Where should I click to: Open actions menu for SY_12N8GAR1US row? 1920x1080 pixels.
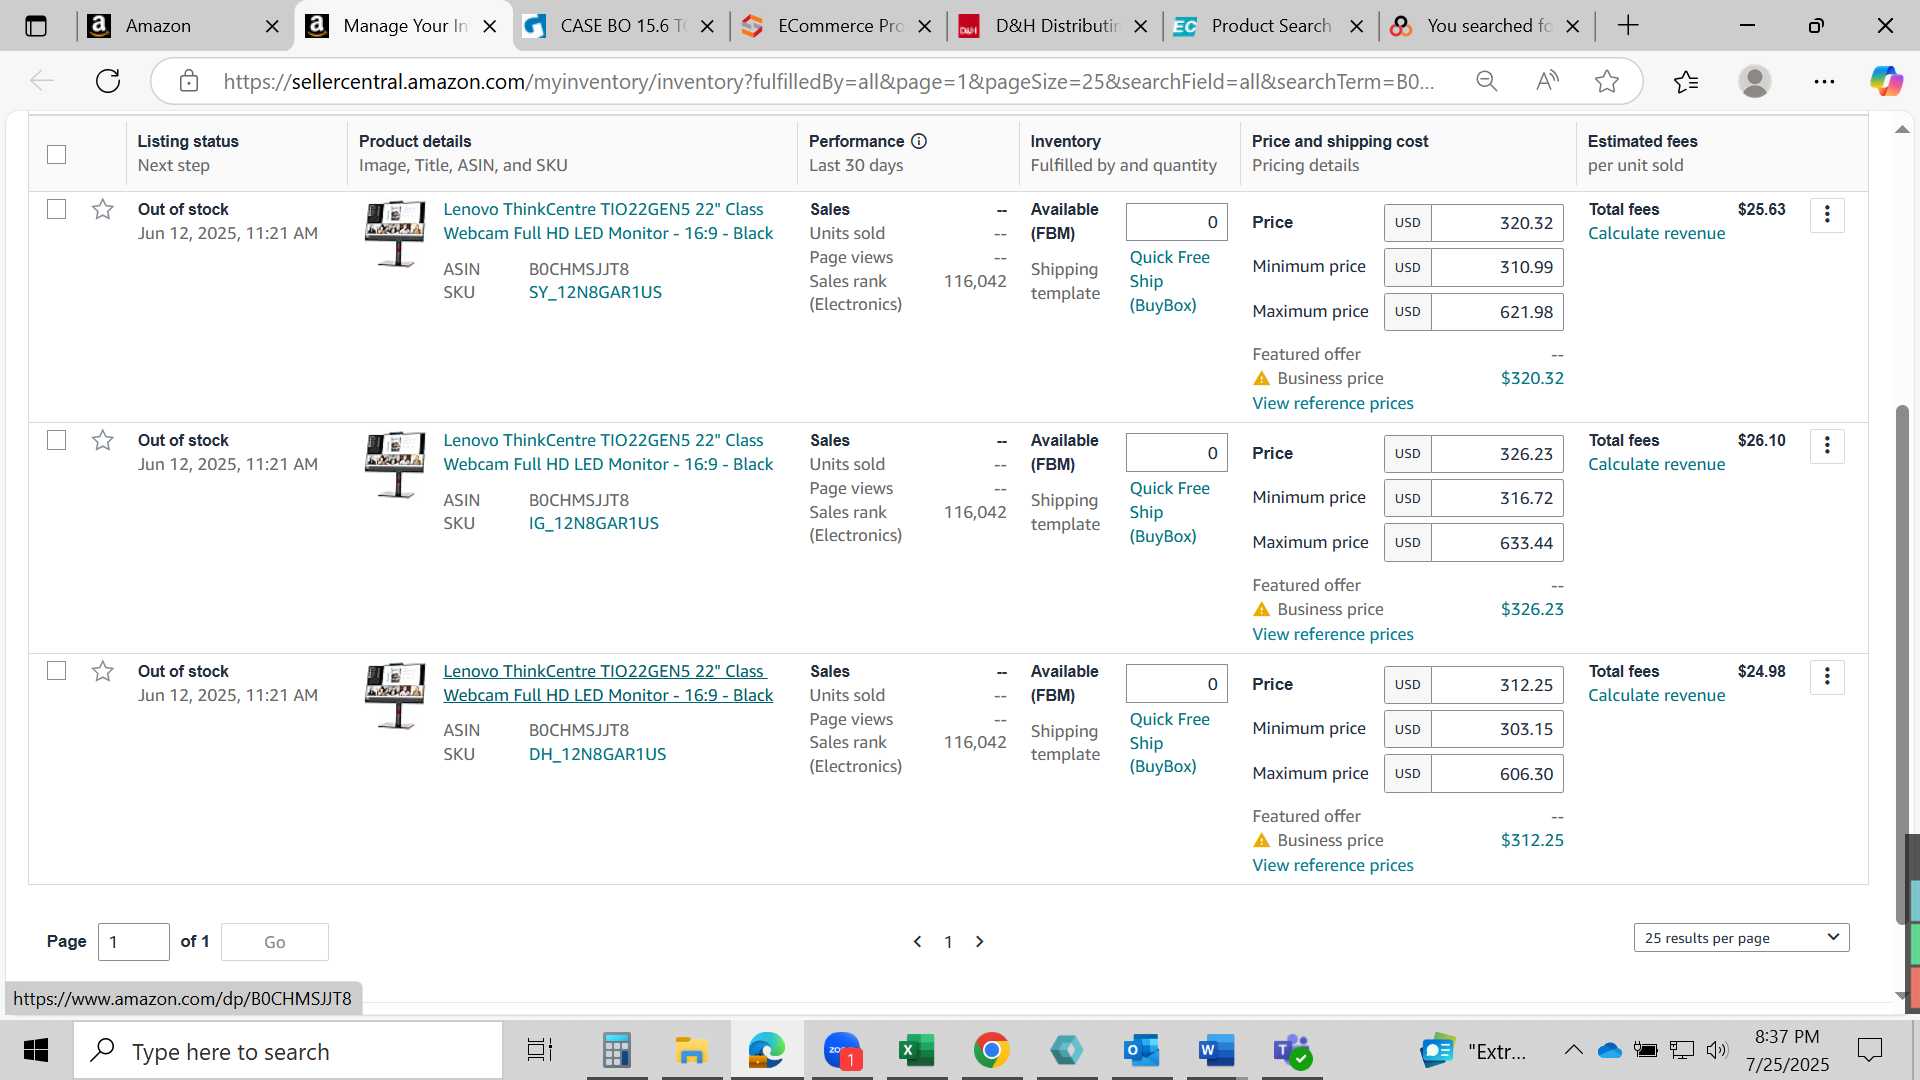click(x=1827, y=214)
